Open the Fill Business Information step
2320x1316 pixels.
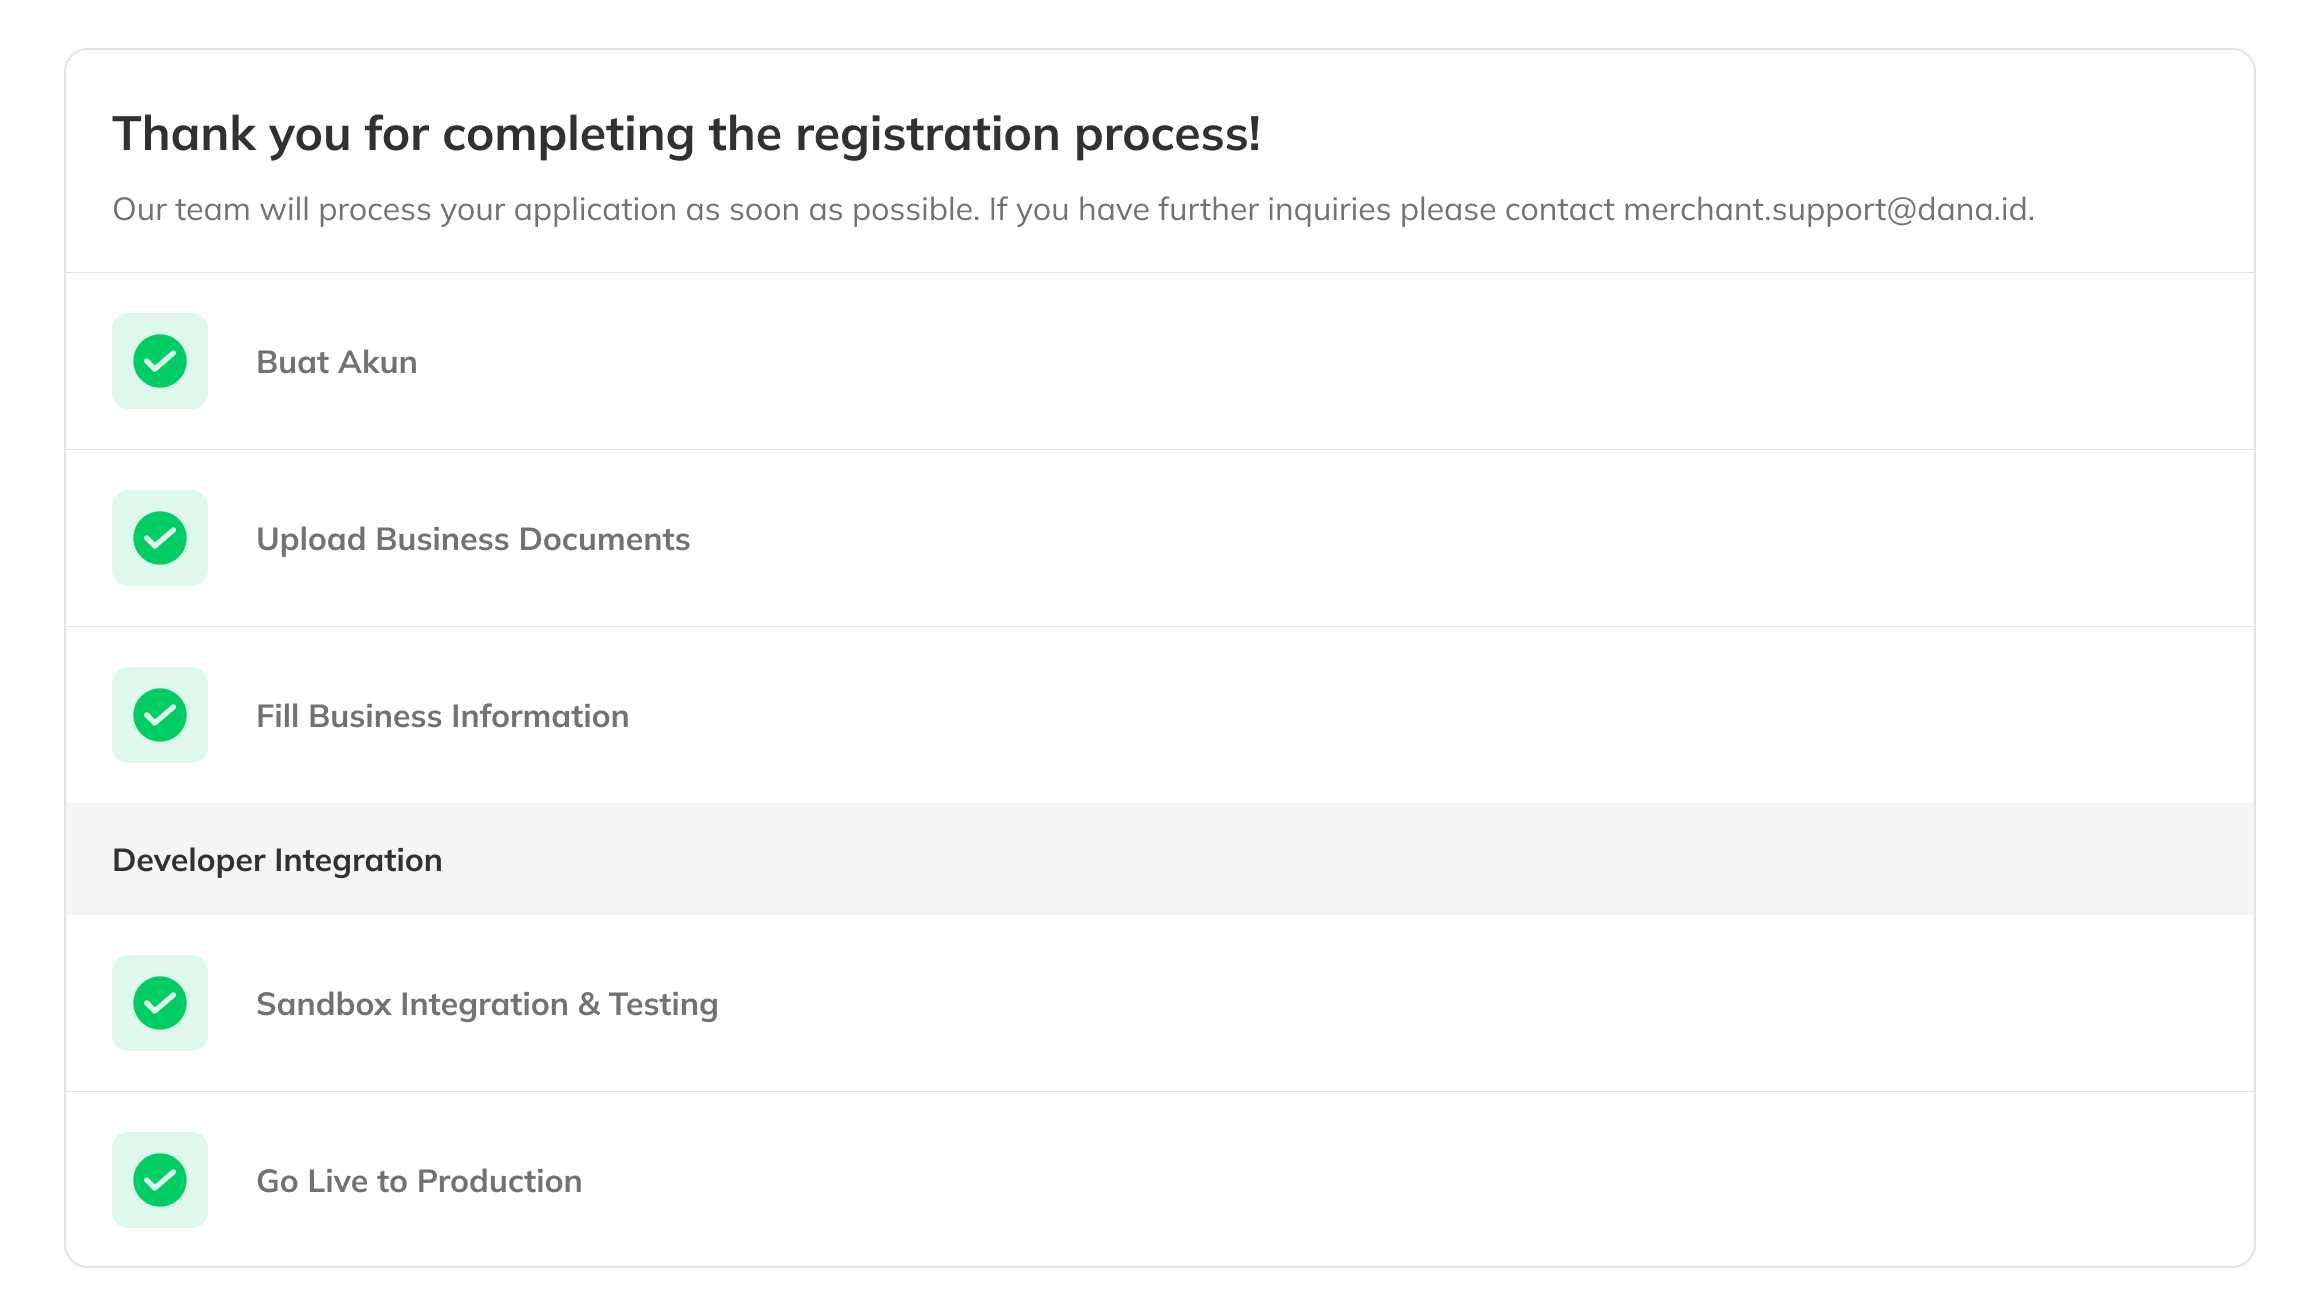point(442,716)
